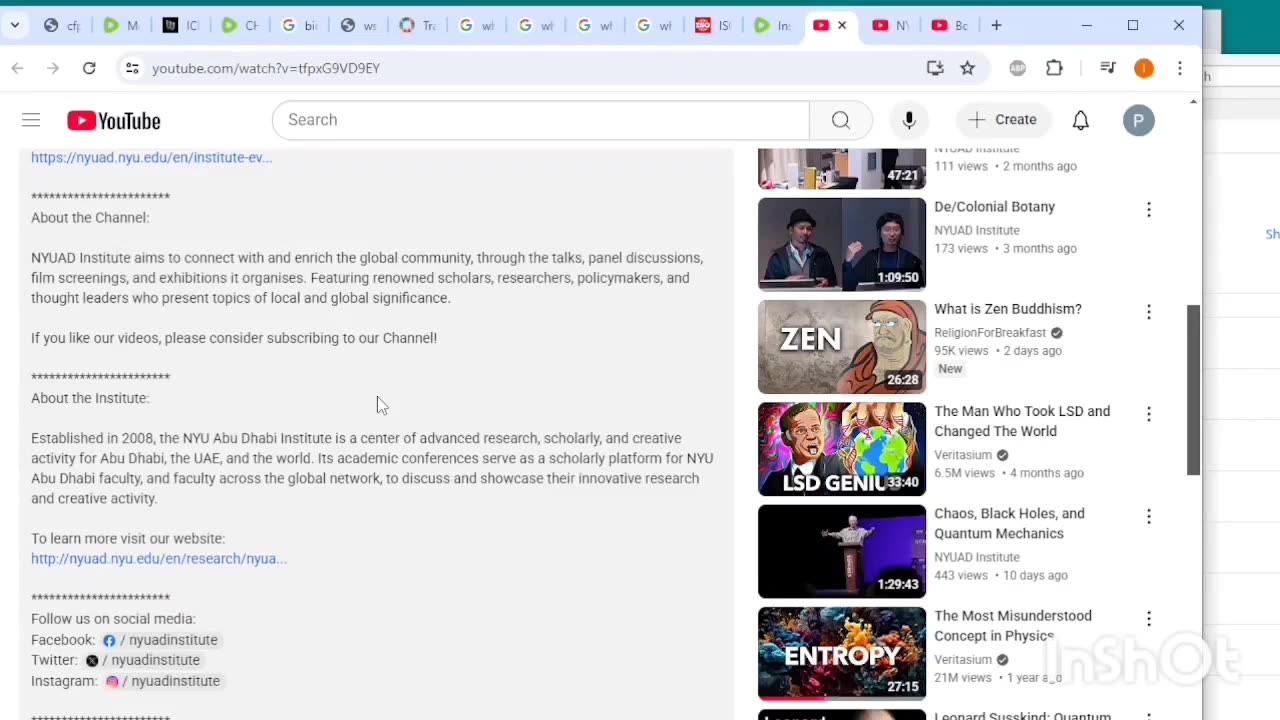The height and width of the screenshot is (720, 1280).
Task: Open the Twitter nyuadinstitute link
Action: pos(143,660)
